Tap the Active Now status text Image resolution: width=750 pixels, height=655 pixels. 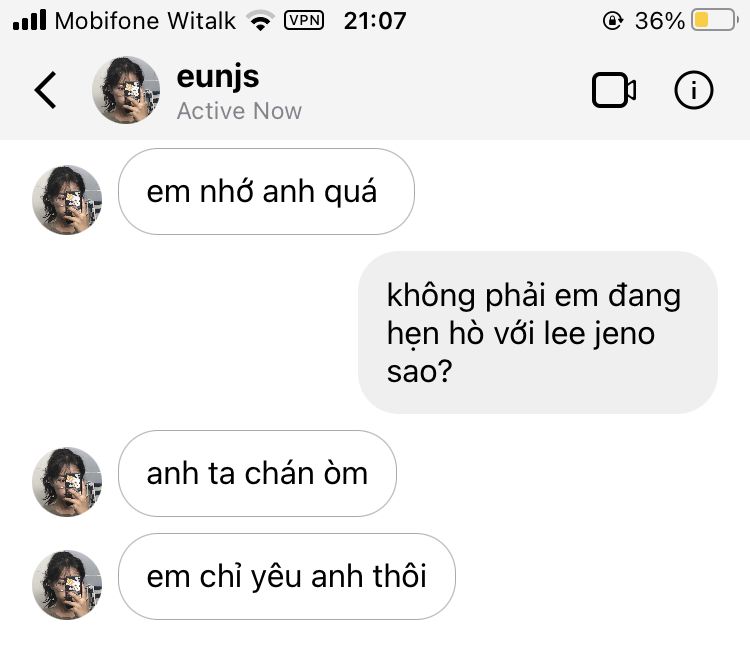click(x=239, y=111)
